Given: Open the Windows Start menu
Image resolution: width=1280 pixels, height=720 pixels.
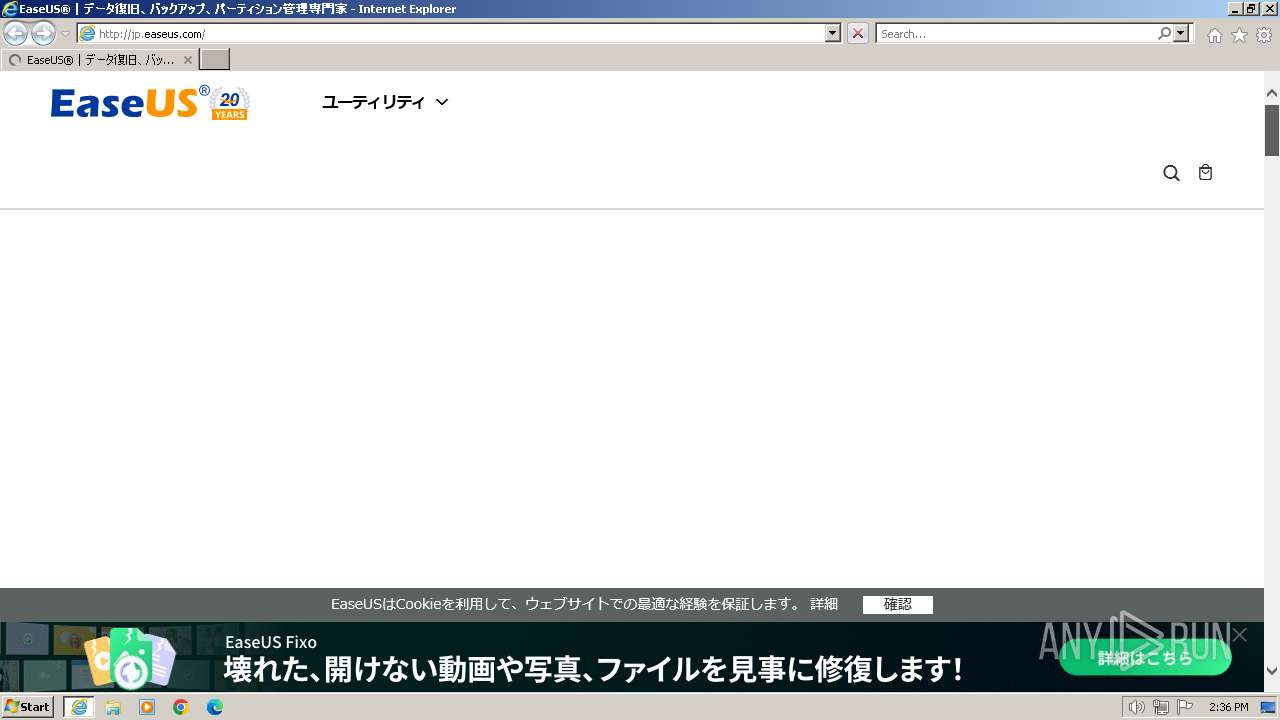Looking at the screenshot, I should coord(28,707).
